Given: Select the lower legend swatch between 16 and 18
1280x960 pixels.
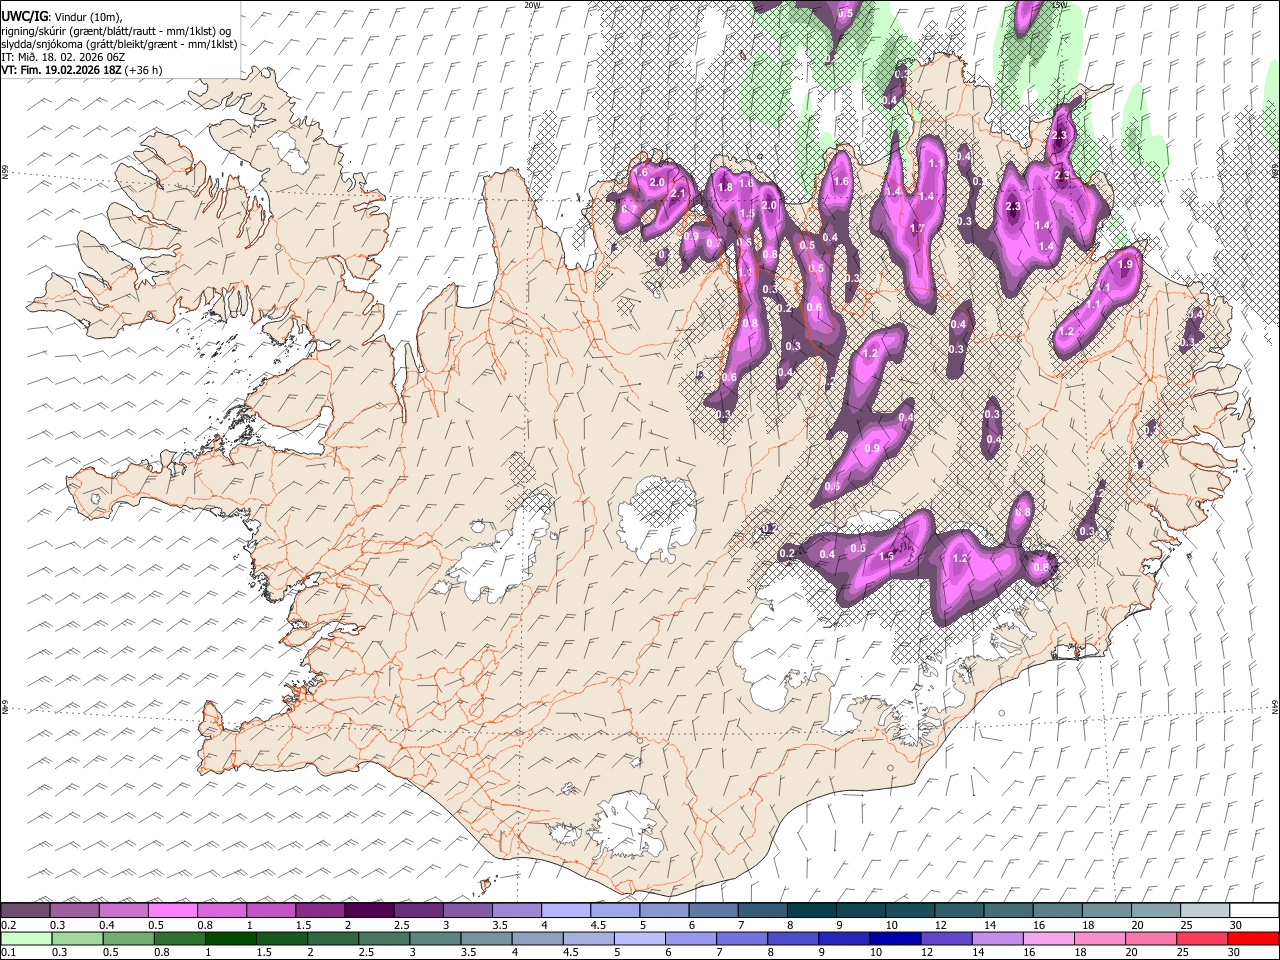Looking at the screenshot, I should click(x=1048, y=938).
